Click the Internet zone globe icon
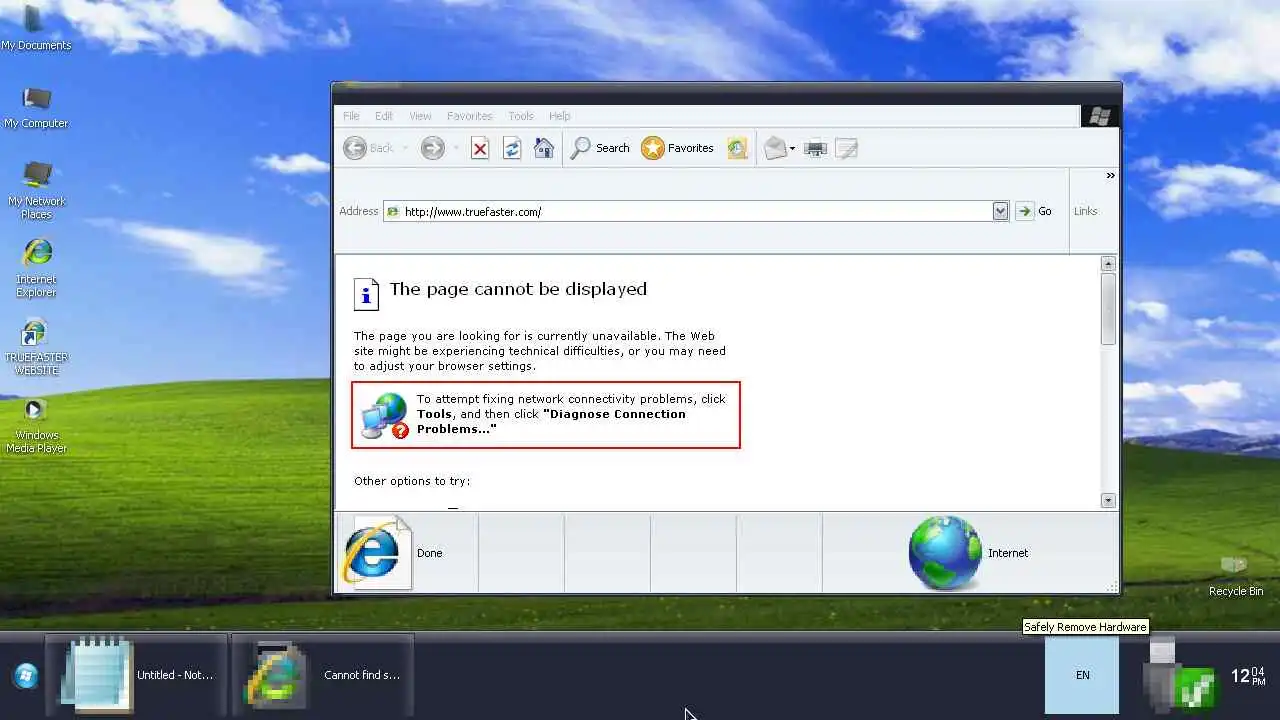The width and height of the screenshot is (1280, 720). 945,553
